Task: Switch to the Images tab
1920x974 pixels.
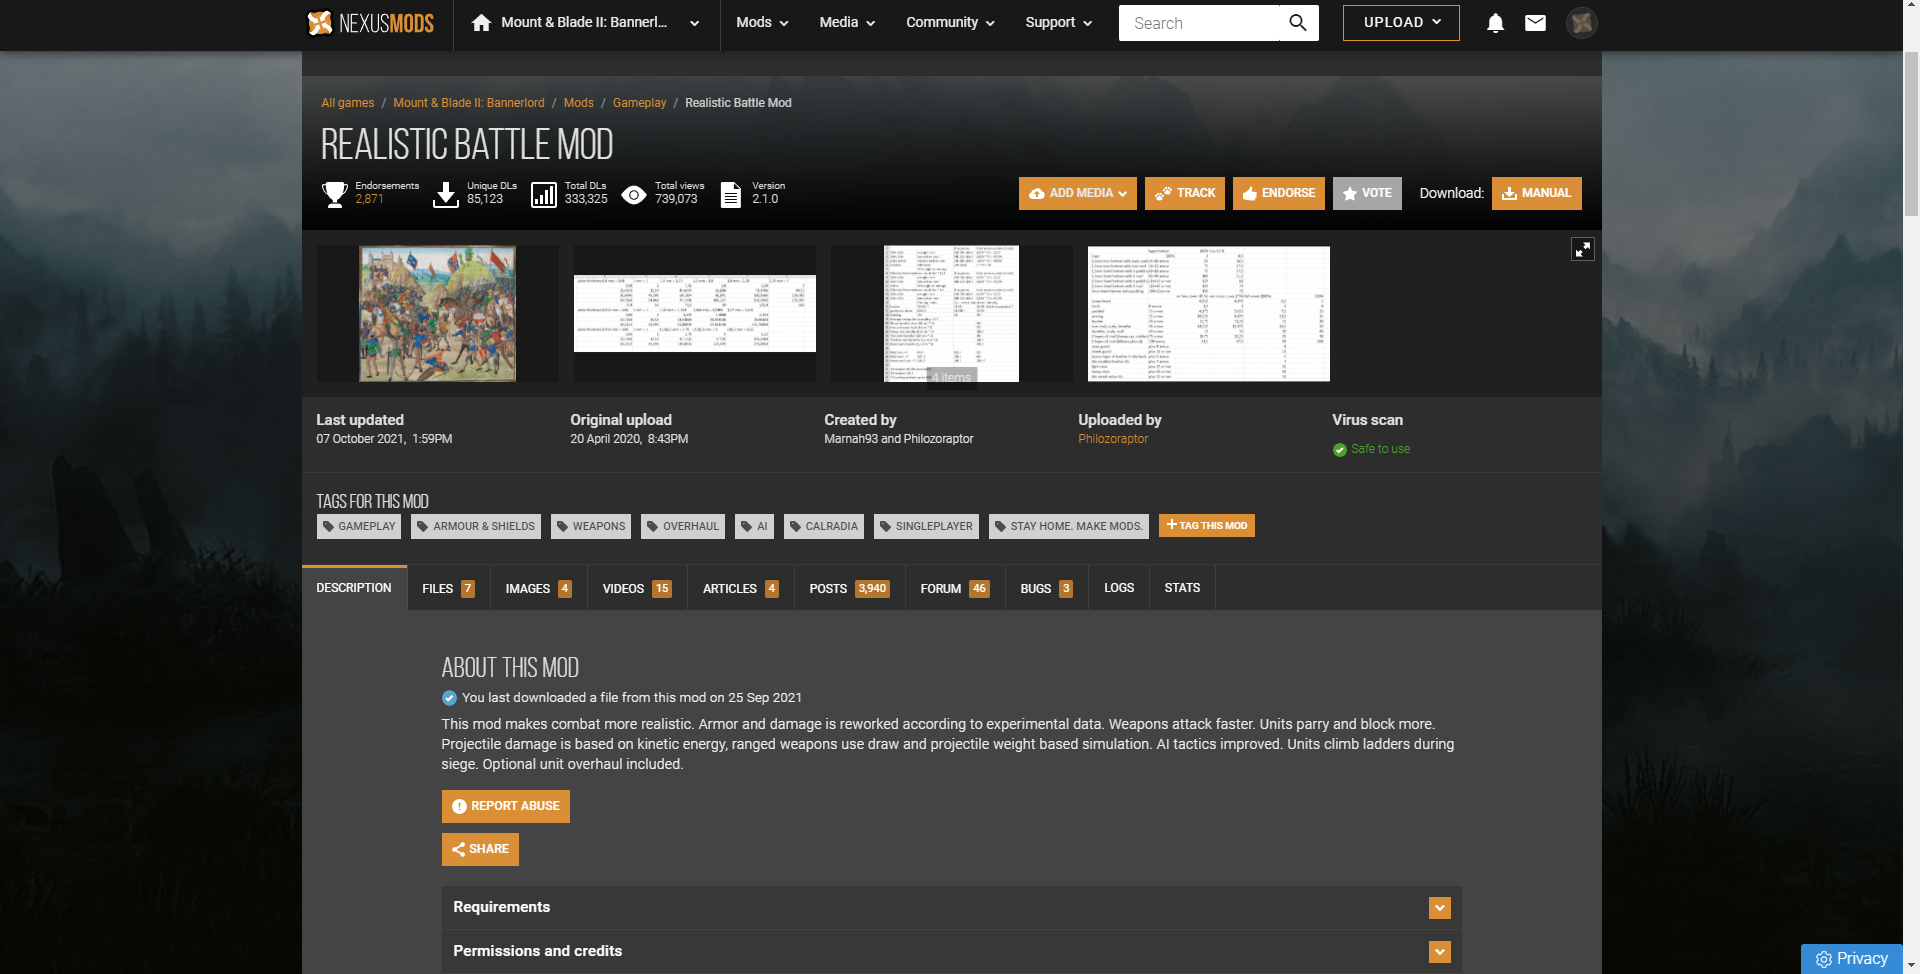Action: coord(538,589)
